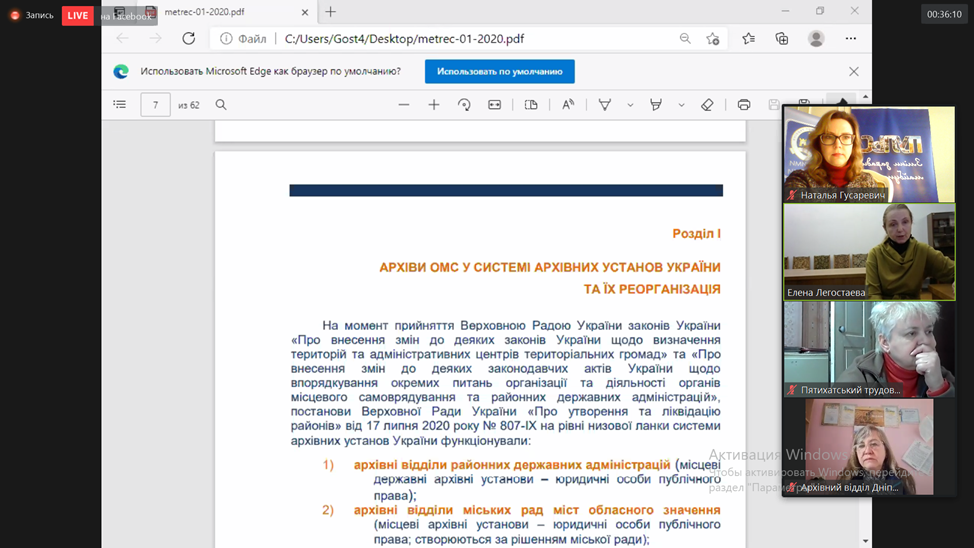Screen dimensions: 974x548
Task: Select Наталья Гусаревич video tile
Action: coord(869,154)
